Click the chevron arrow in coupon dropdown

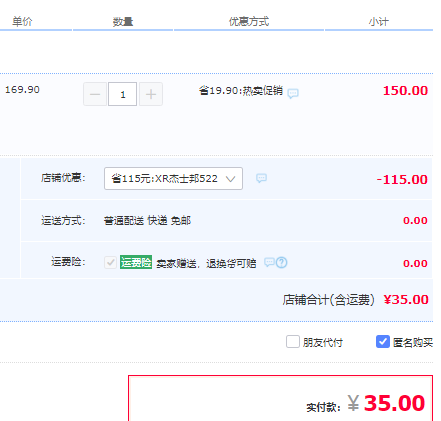tap(230, 179)
